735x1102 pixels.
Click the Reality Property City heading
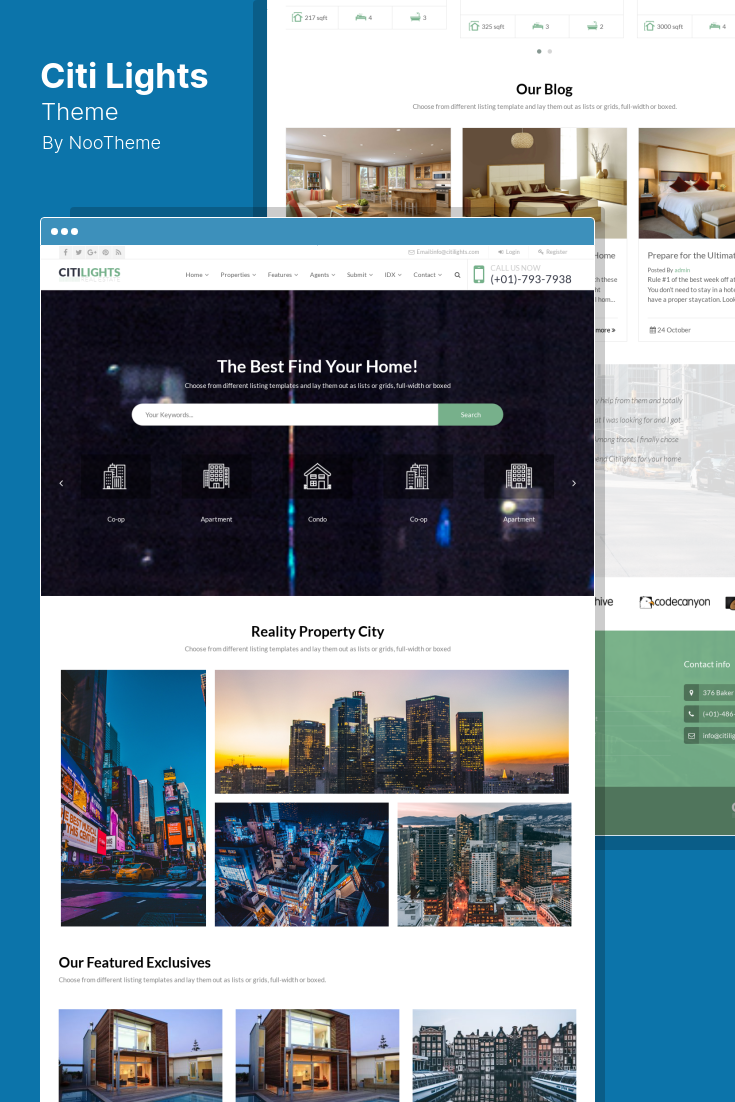click(x=318, y=632)
